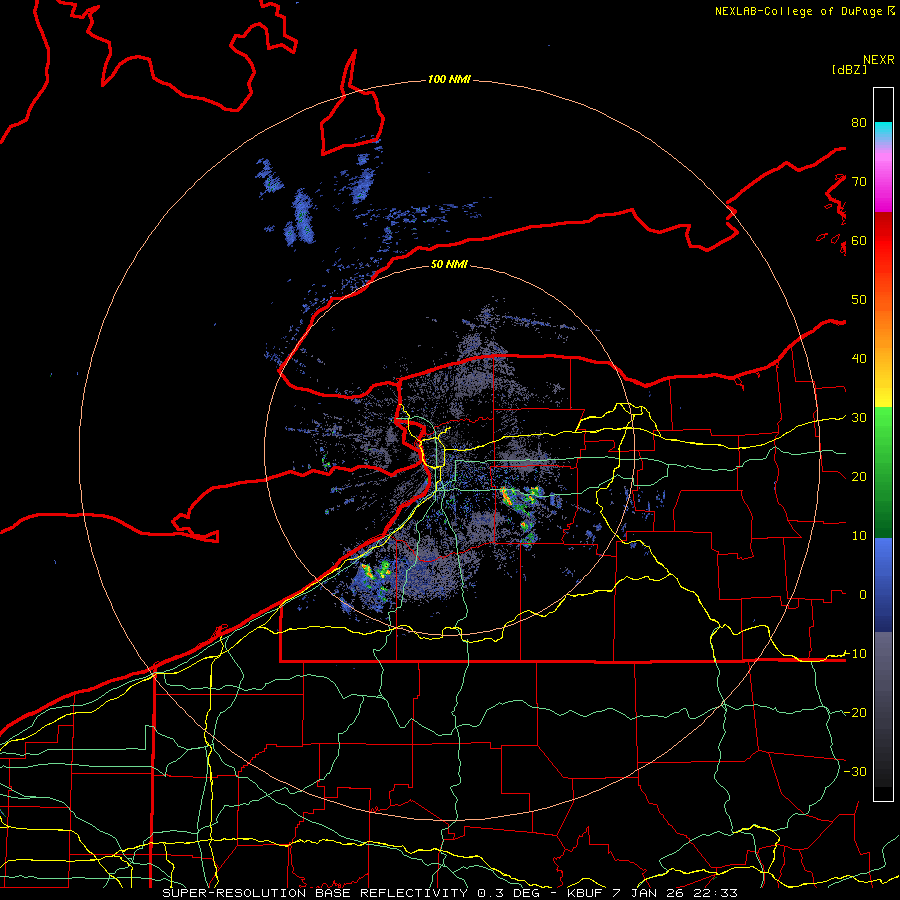
Task: Click the 60 value on dBZ scale
Action: (x=859, y=240)
